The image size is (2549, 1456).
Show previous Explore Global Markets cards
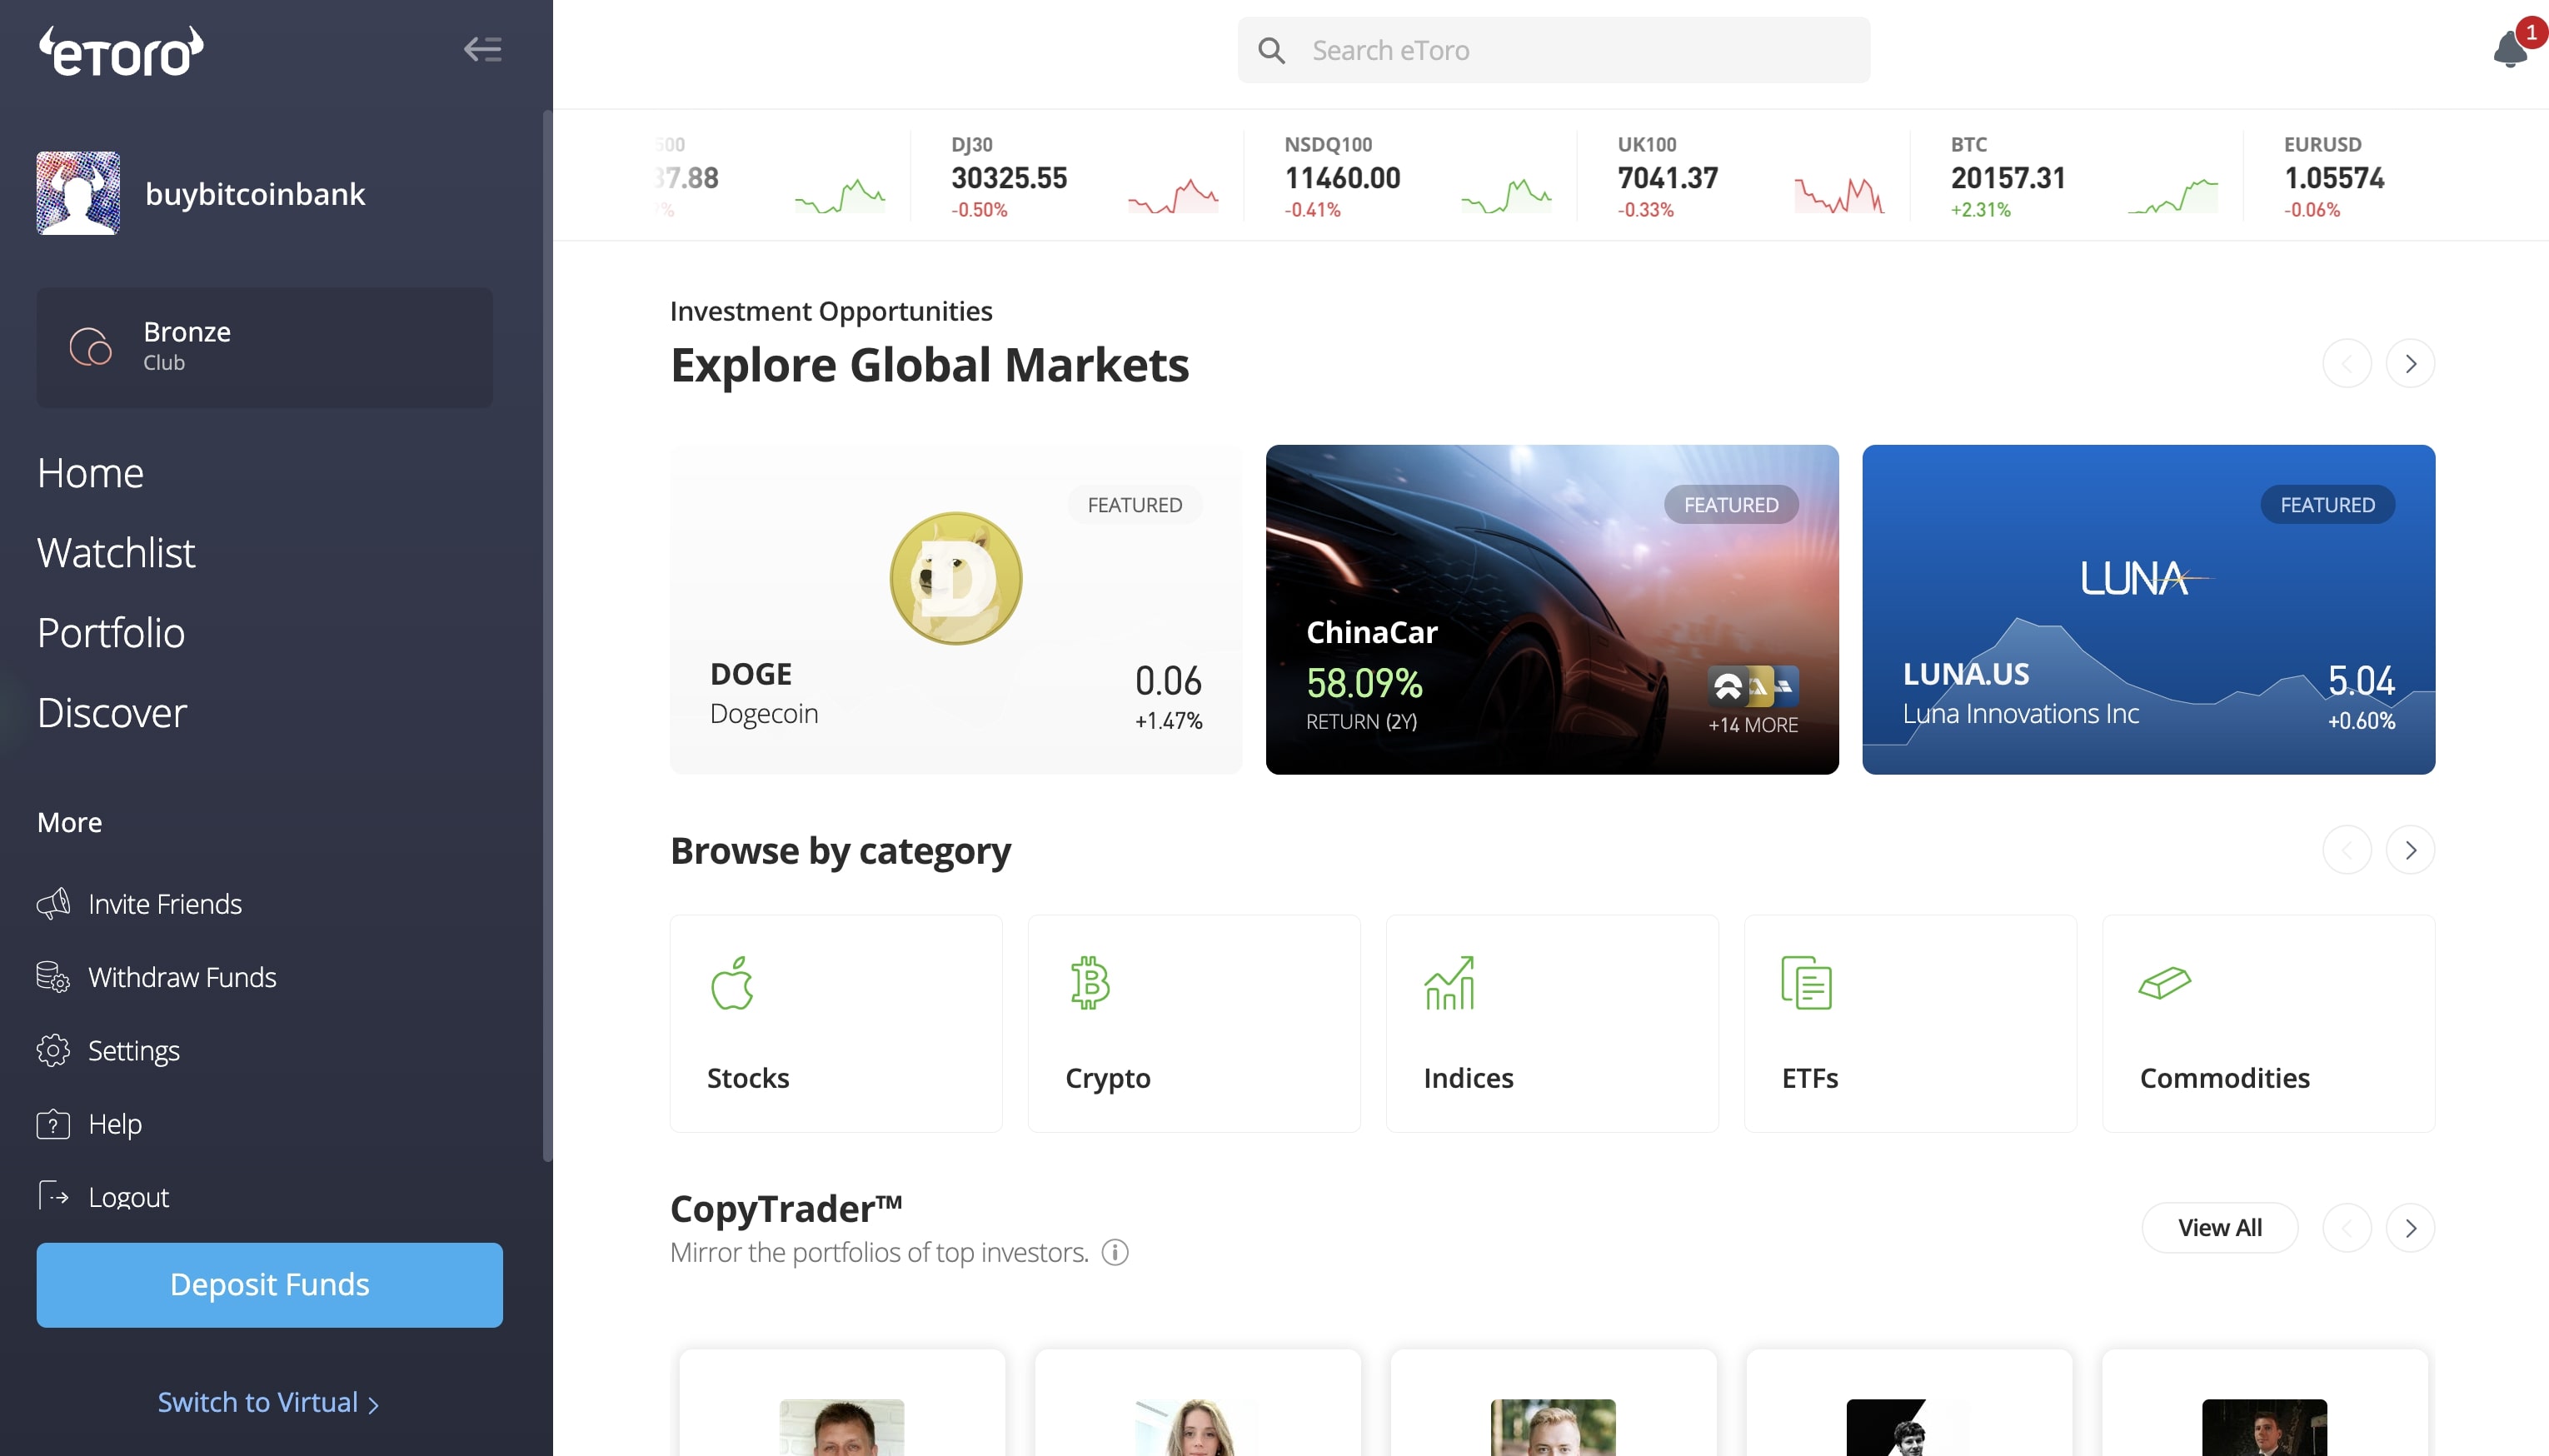(2347, 363)
